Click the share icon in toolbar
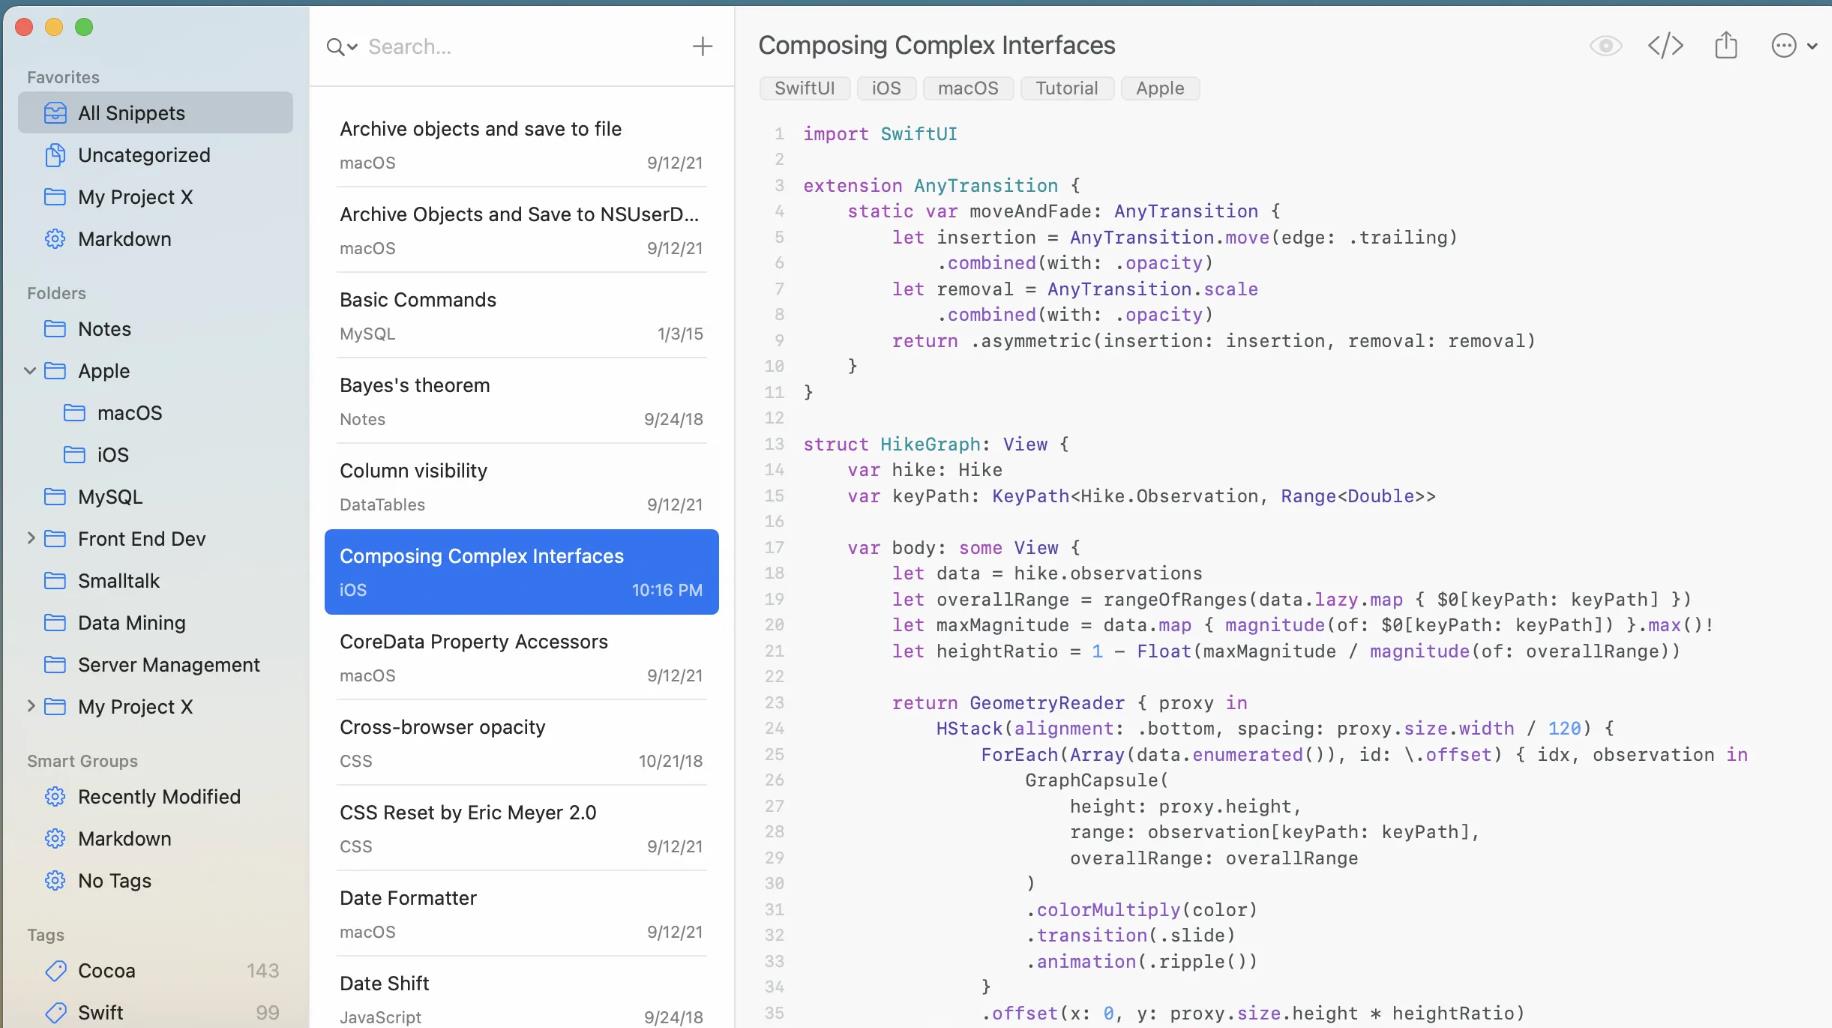 click(x=1725, y=46)
